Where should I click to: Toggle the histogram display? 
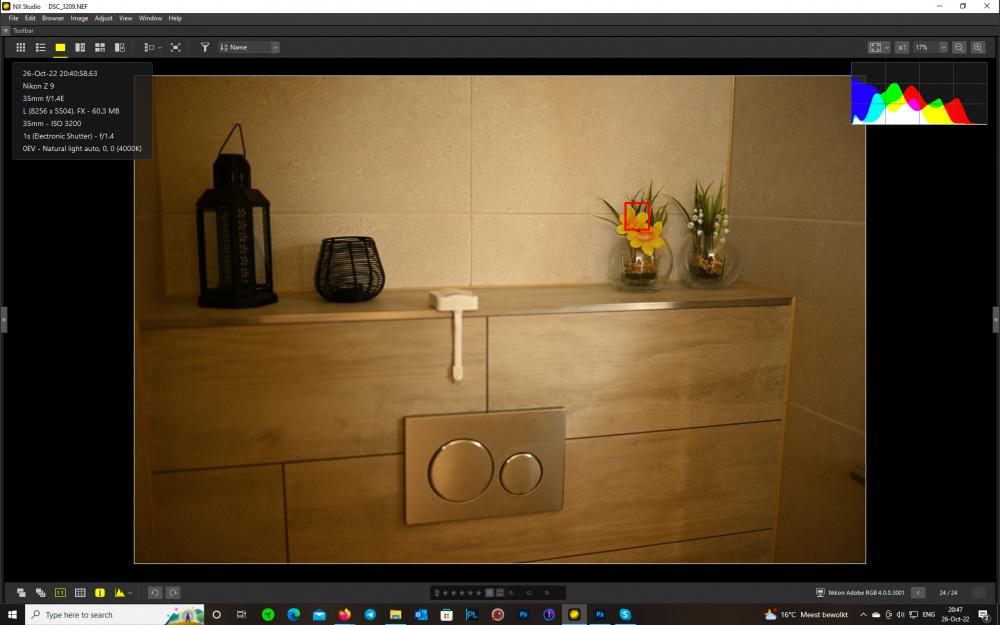pyautogui.click(x=119, y=592)
